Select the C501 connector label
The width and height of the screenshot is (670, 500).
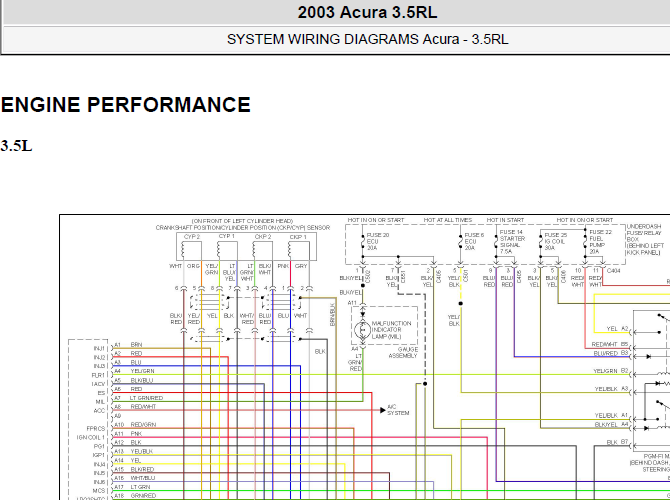pyautogui.click(x=465, y=276)
